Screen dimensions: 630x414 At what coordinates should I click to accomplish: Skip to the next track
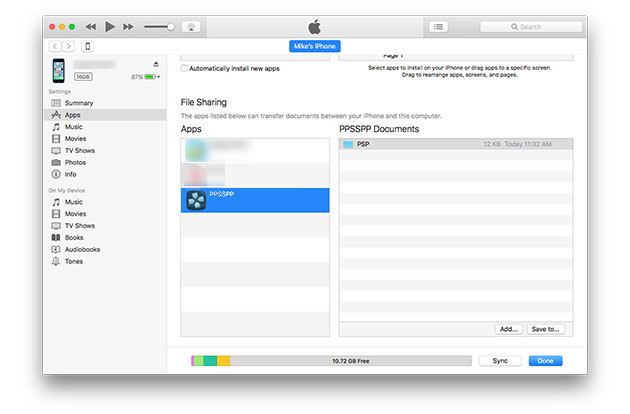coord(129,26)
